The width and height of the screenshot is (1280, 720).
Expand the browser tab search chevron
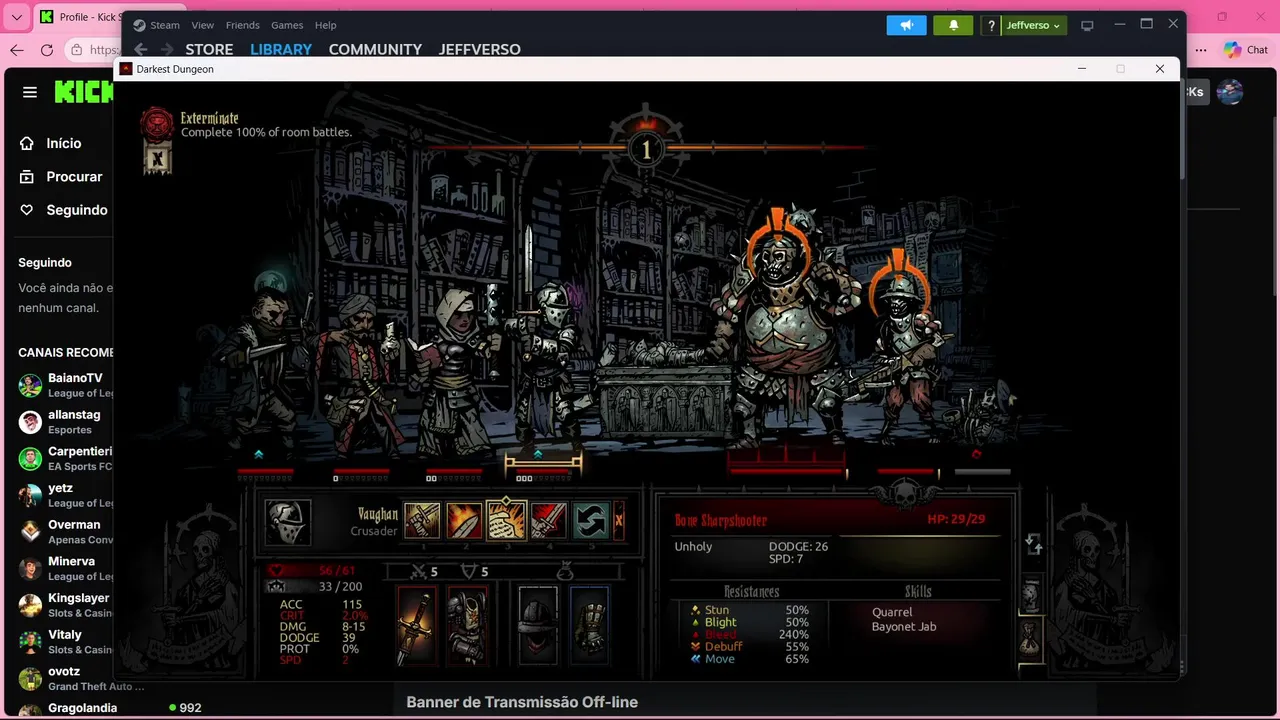(x=17, y=17)
